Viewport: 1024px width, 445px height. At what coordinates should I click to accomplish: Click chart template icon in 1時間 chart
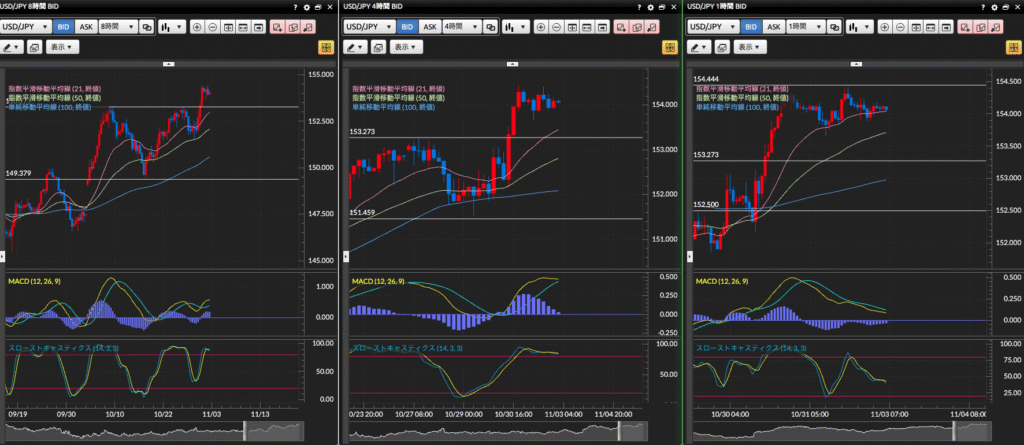(718, 47)
